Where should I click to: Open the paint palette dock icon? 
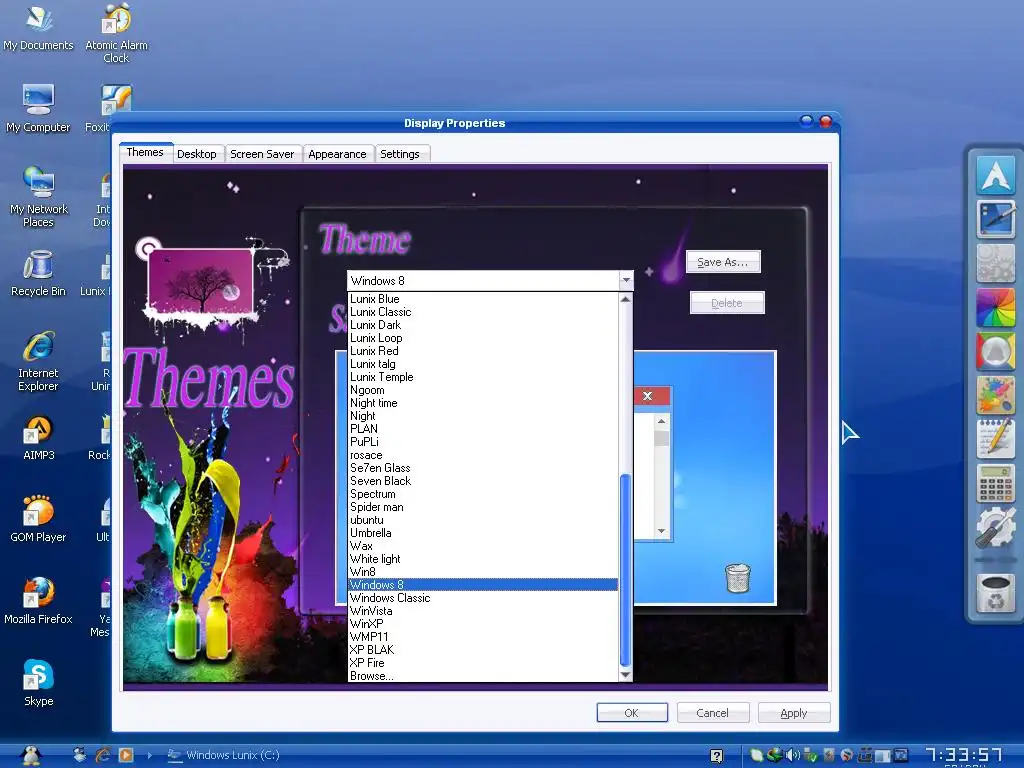[995, 395]
